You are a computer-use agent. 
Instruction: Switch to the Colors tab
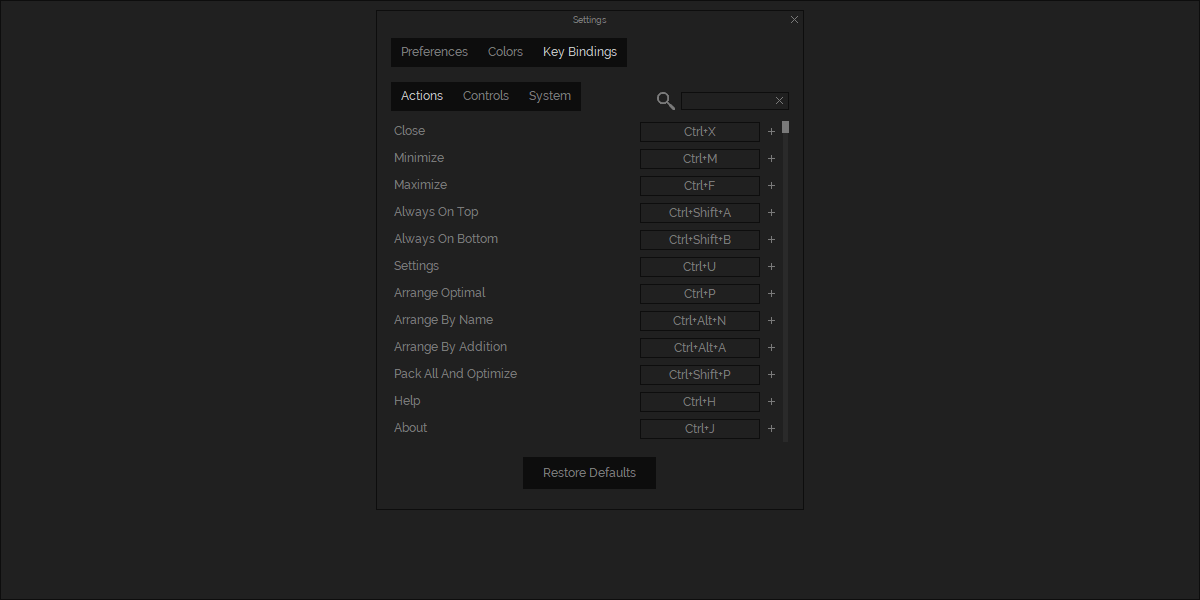(505, 52)
